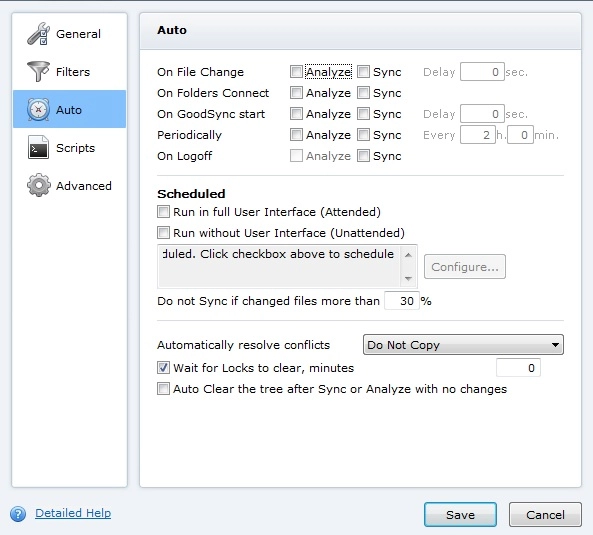Click the Scripts terminal icon

pos(38,147)
